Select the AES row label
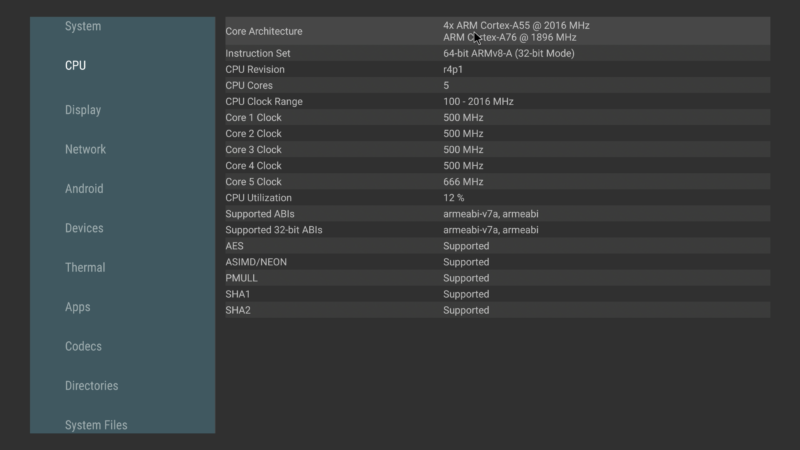800x450 pixels. 234,246
